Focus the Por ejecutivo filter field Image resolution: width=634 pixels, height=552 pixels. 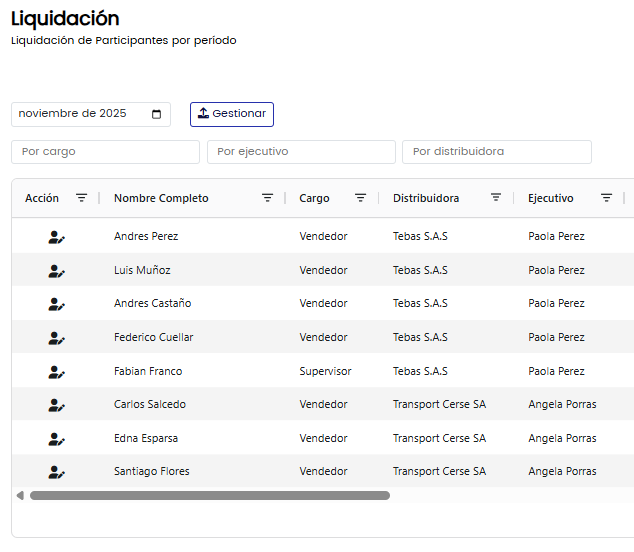301,152
